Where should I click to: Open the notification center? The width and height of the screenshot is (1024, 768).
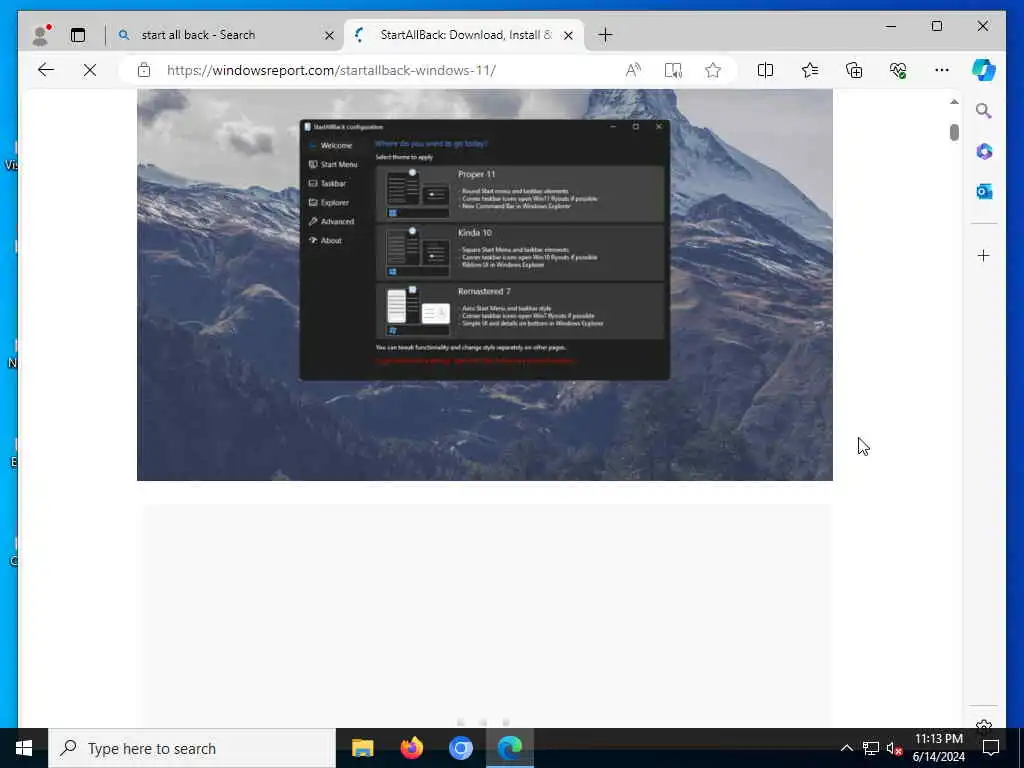991,748
